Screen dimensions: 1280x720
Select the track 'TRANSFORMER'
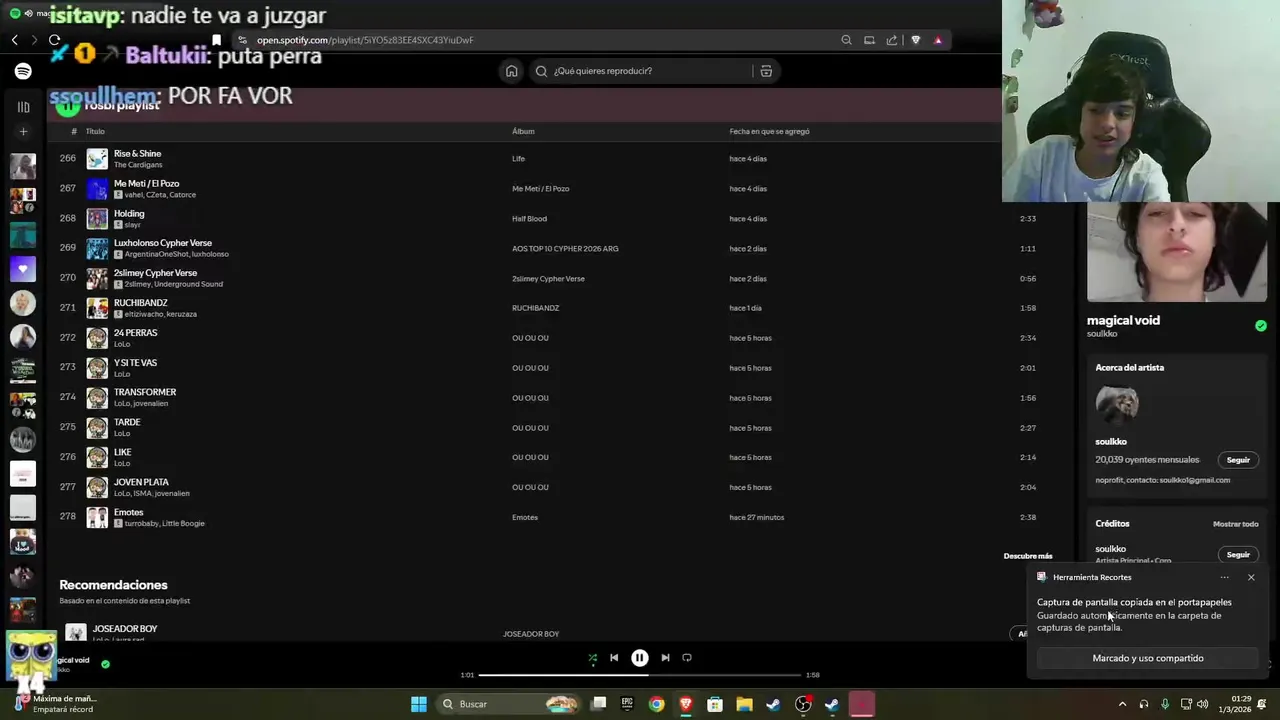coord(145,392)
